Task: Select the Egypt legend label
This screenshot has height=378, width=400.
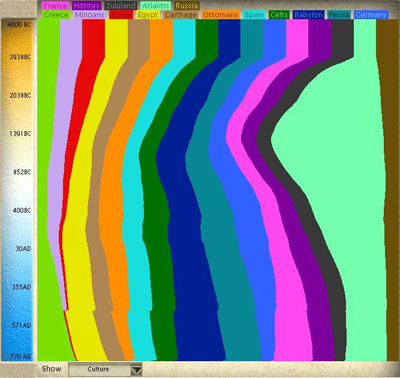Action: [x=148, y=15]
